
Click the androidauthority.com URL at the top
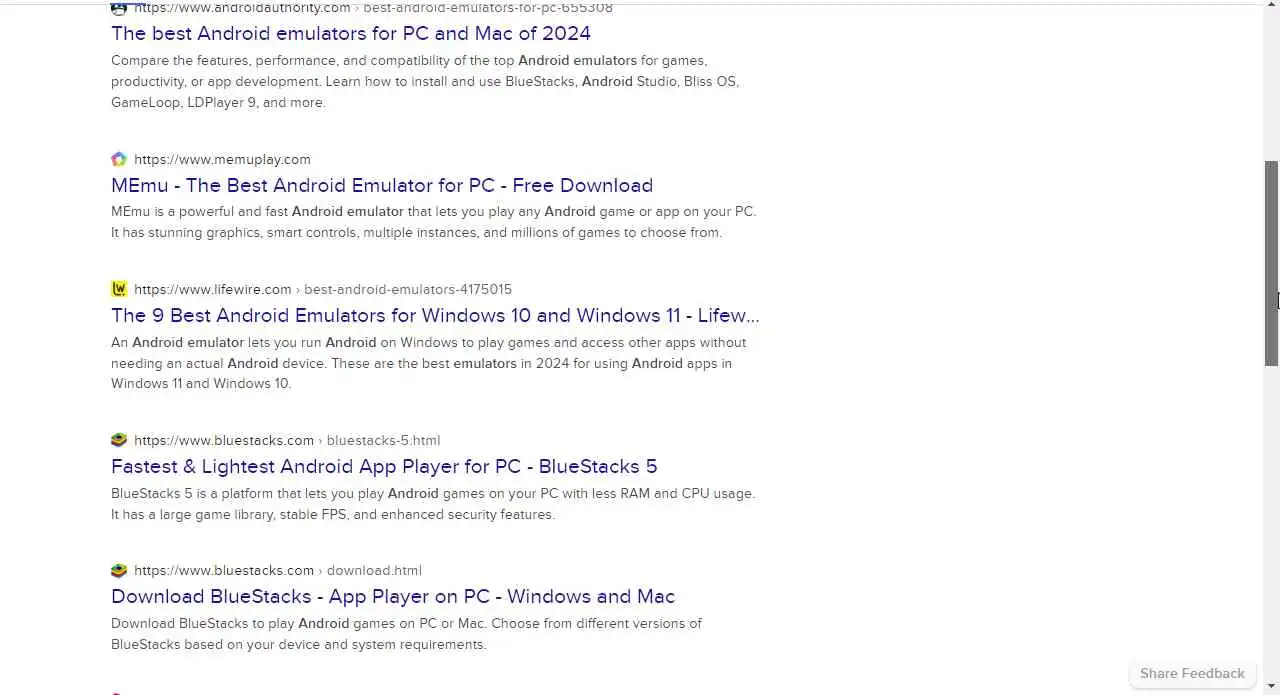tap(373, 8)
